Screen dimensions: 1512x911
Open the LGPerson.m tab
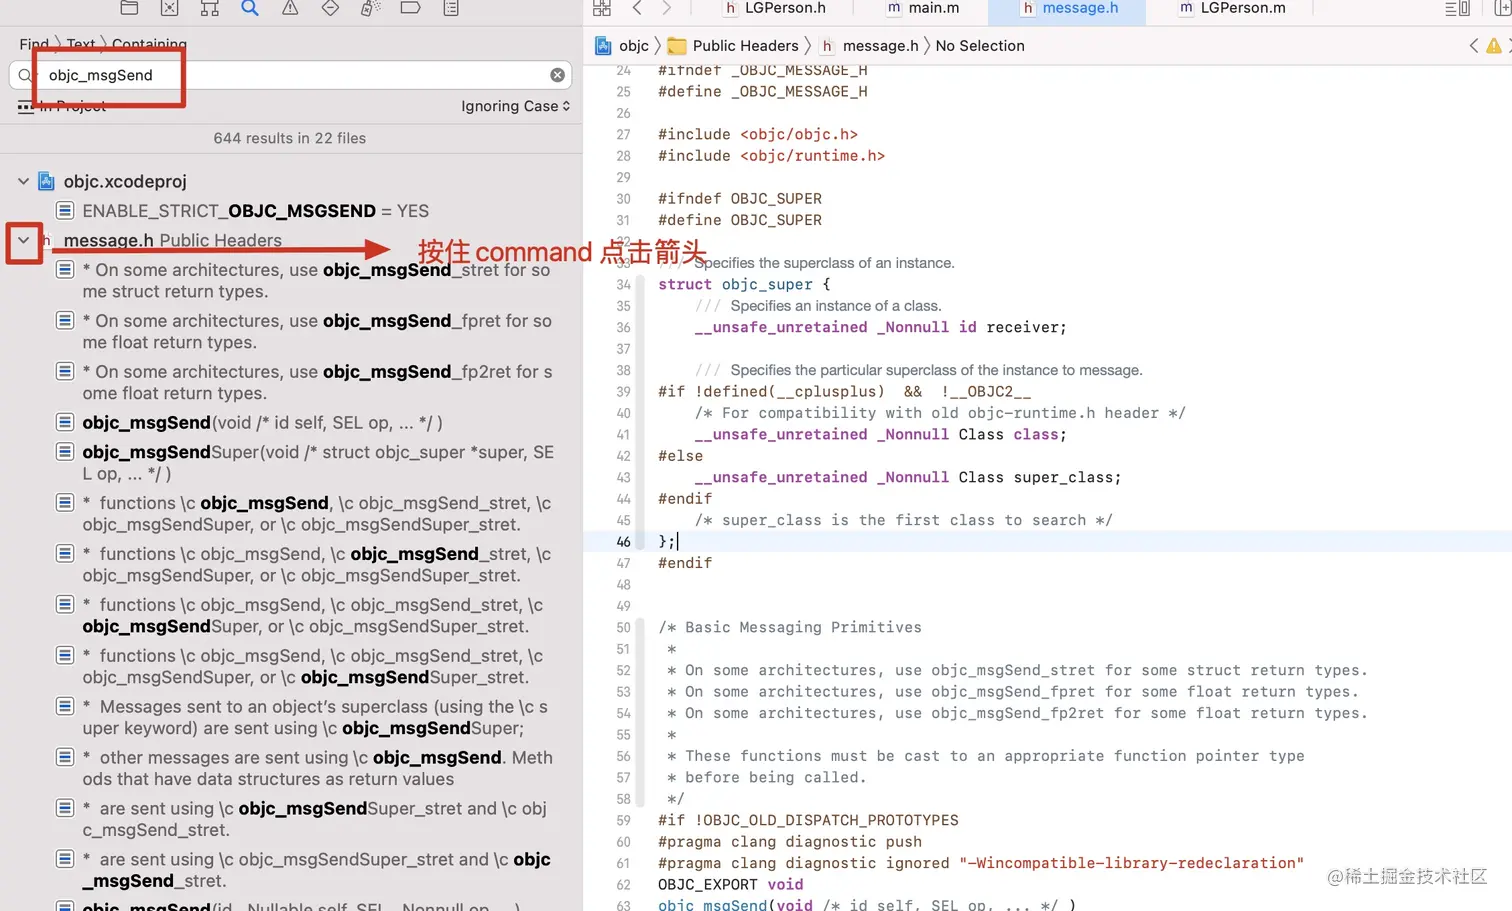click(1237, 9)
